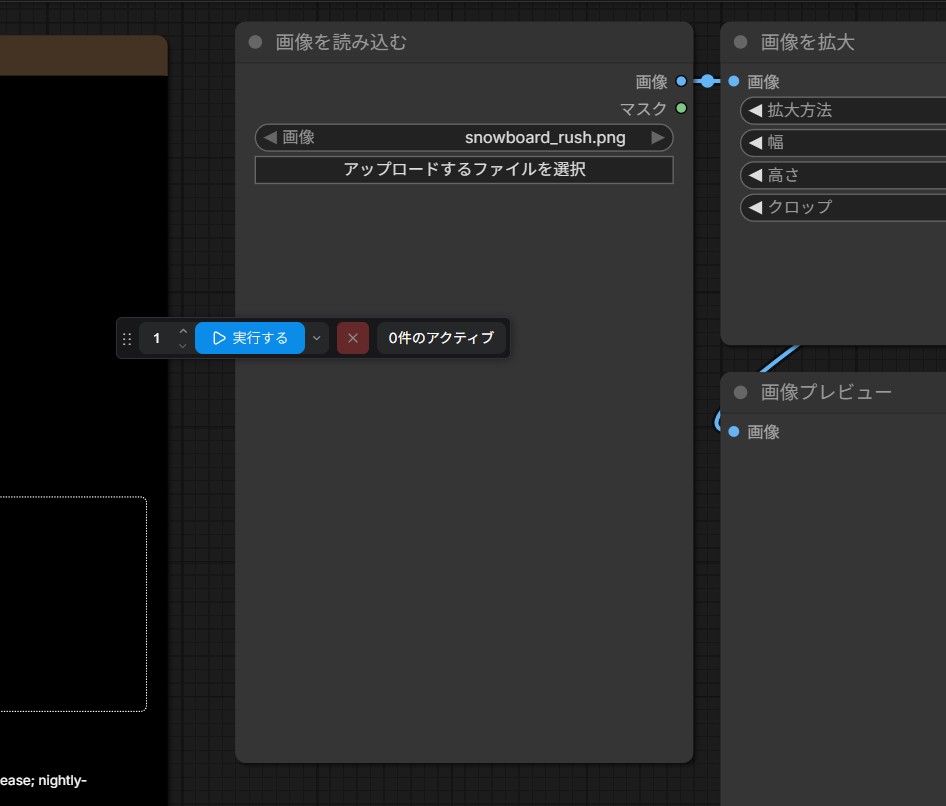Open the snowboard_rush.png image combo box

(464, 138)
